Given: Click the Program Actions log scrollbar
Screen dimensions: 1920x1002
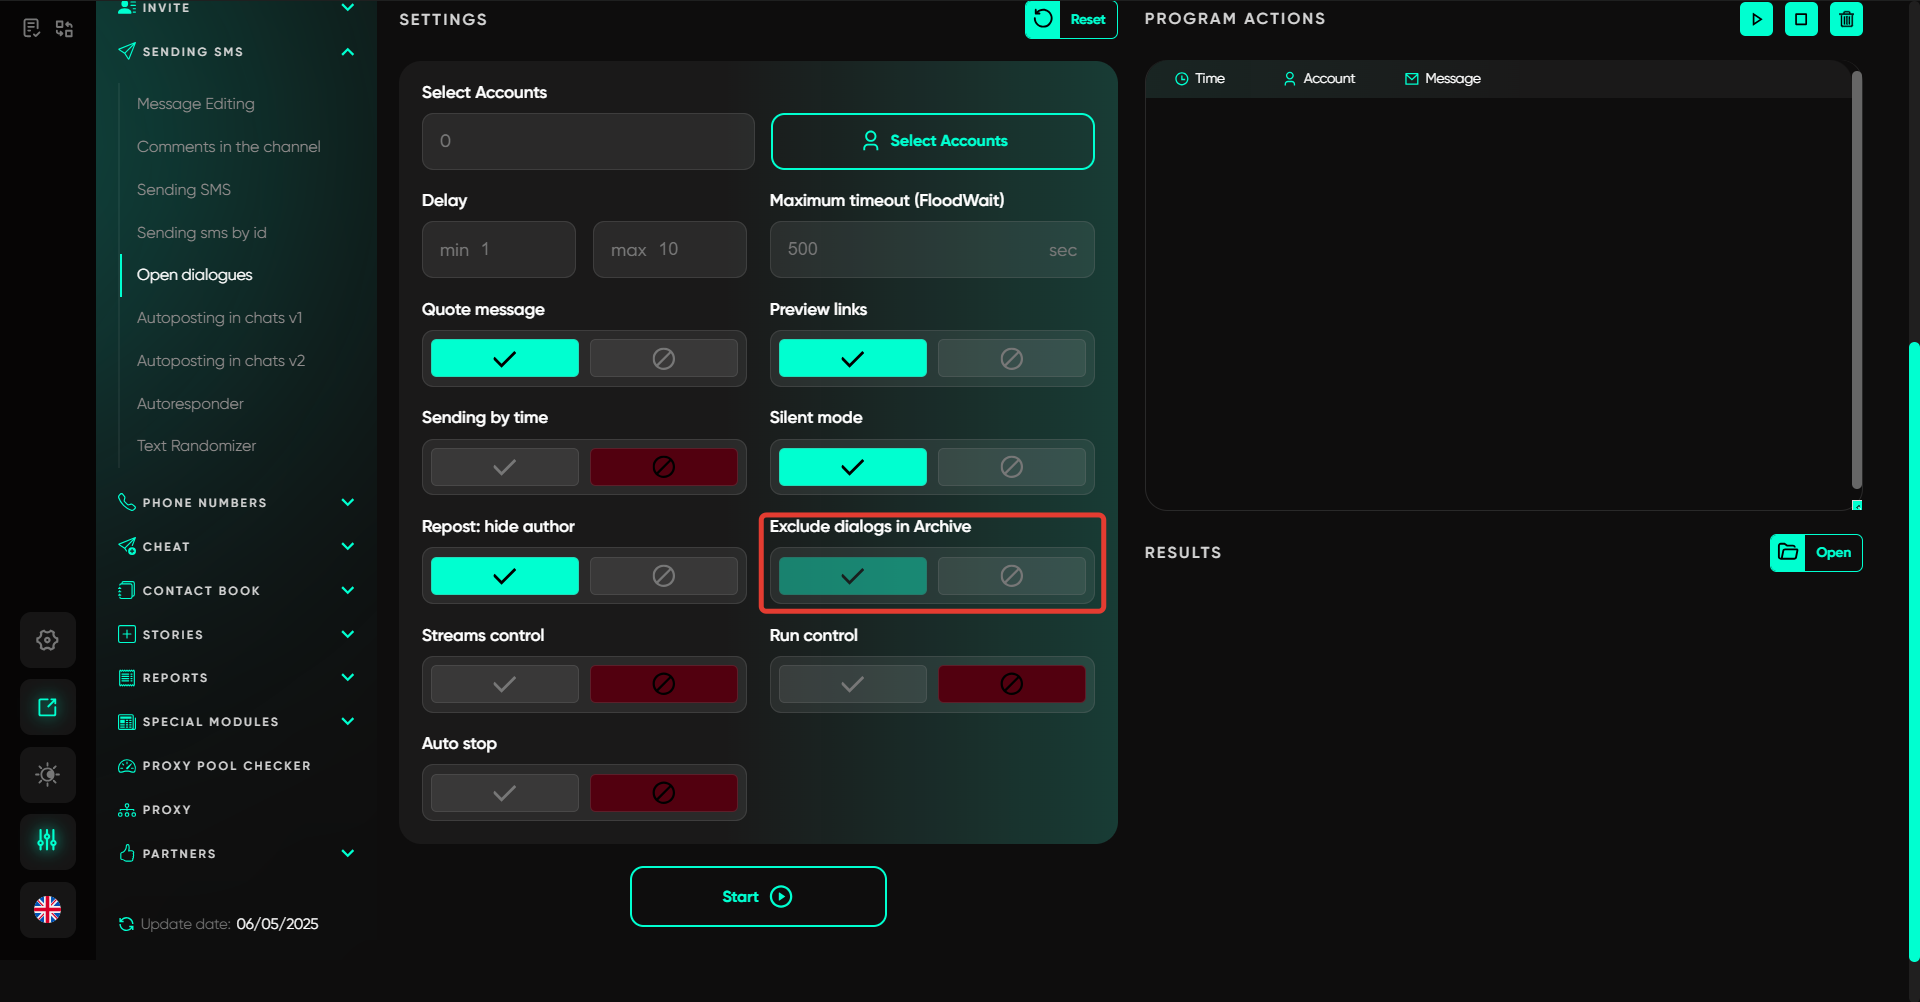Looking at the screenshot, I should [1856, 280].
